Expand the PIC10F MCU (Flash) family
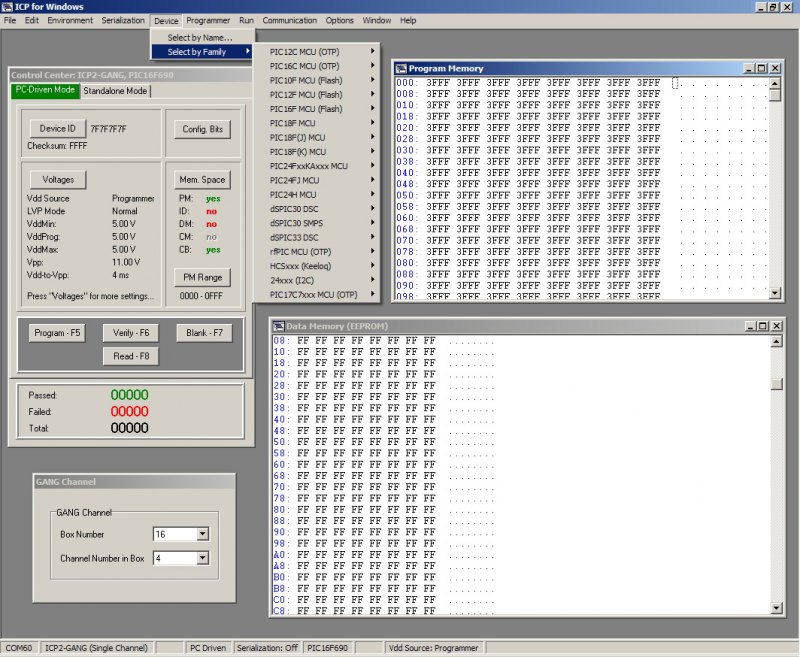800x657 pixels. click(316, 80)
